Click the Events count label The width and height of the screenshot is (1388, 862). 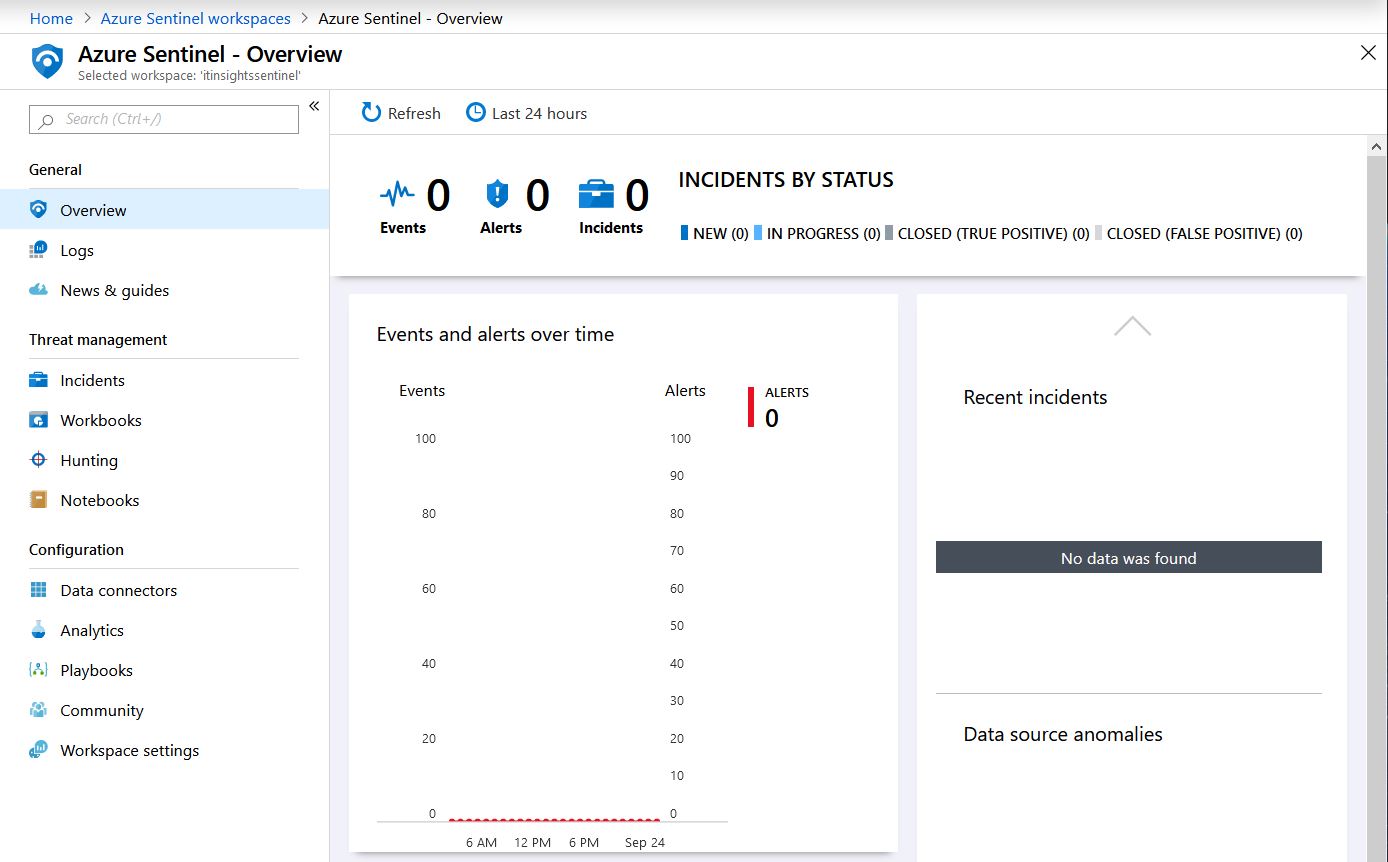pyautogui.click(x=403, y=228)
